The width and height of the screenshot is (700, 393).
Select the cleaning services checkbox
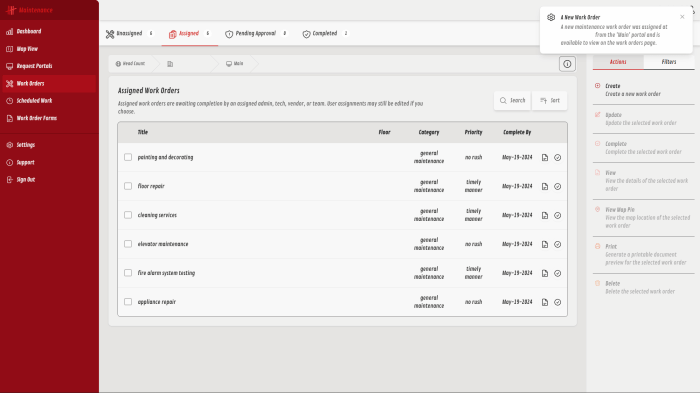(128, 215)
